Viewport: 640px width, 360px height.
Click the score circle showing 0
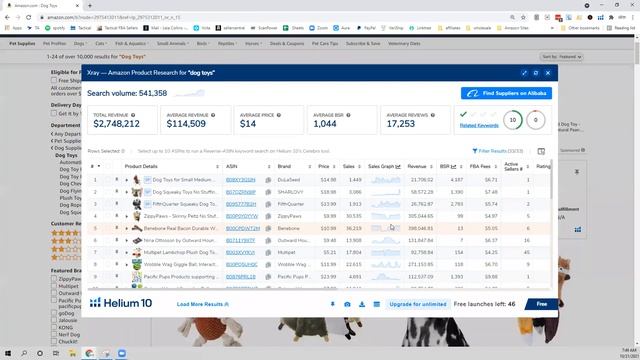tap(536, 120)
